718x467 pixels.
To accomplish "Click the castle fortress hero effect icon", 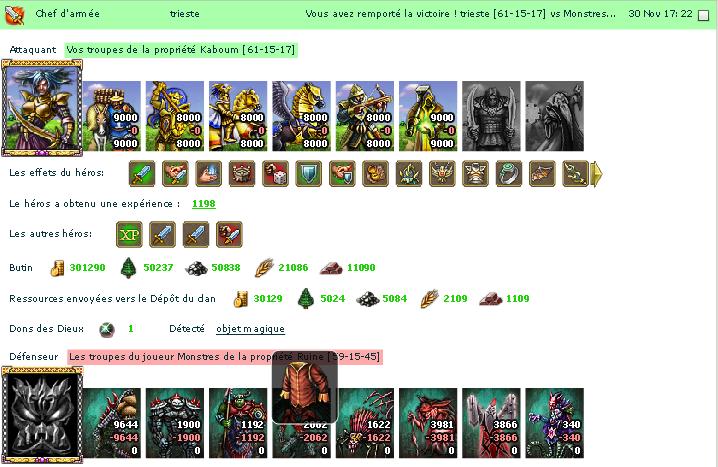I will tap(242, 174).
